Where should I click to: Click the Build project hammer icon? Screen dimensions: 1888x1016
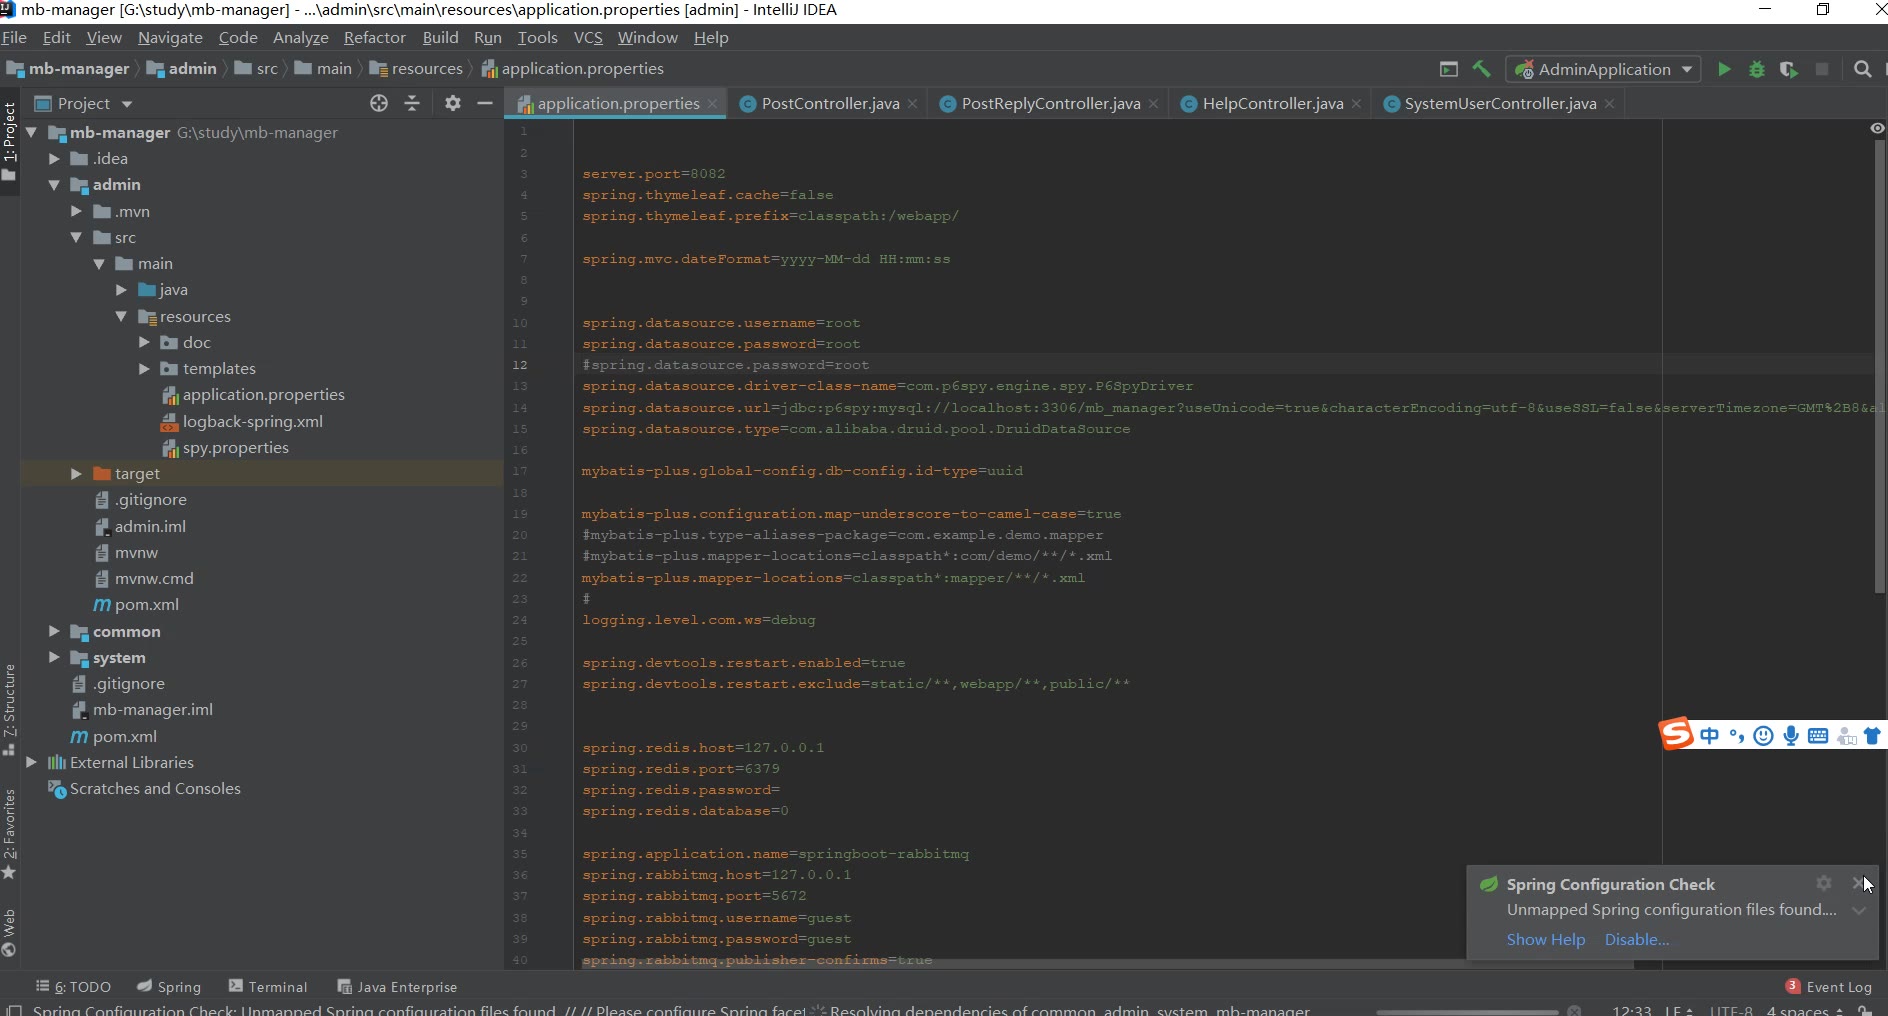[1481, 69]
